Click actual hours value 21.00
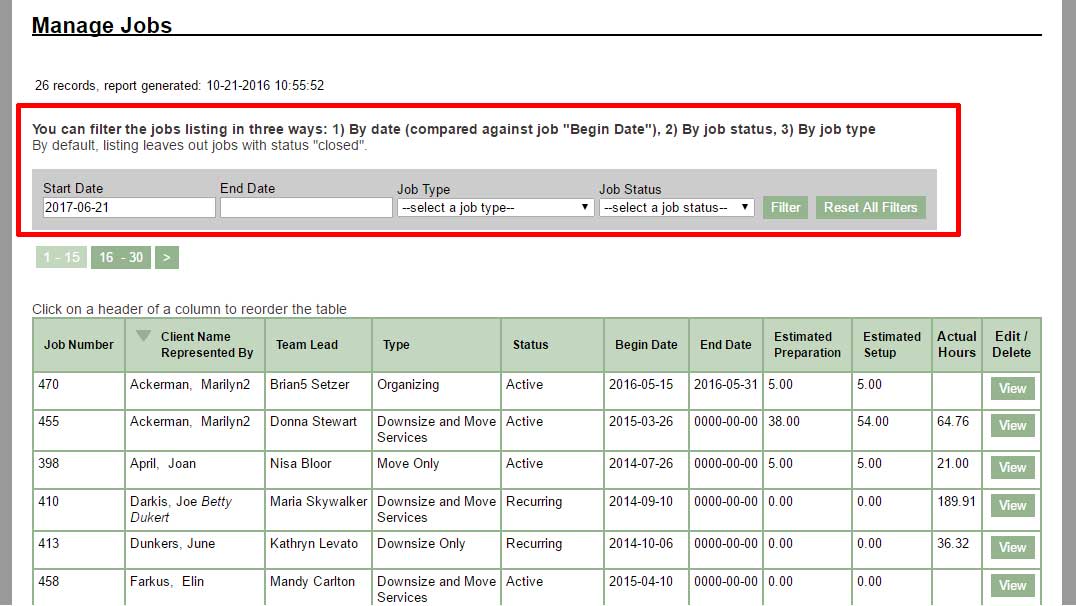The width and height of the screenshot is (1076, 606). pyautogui.click(x=953, y=463)
